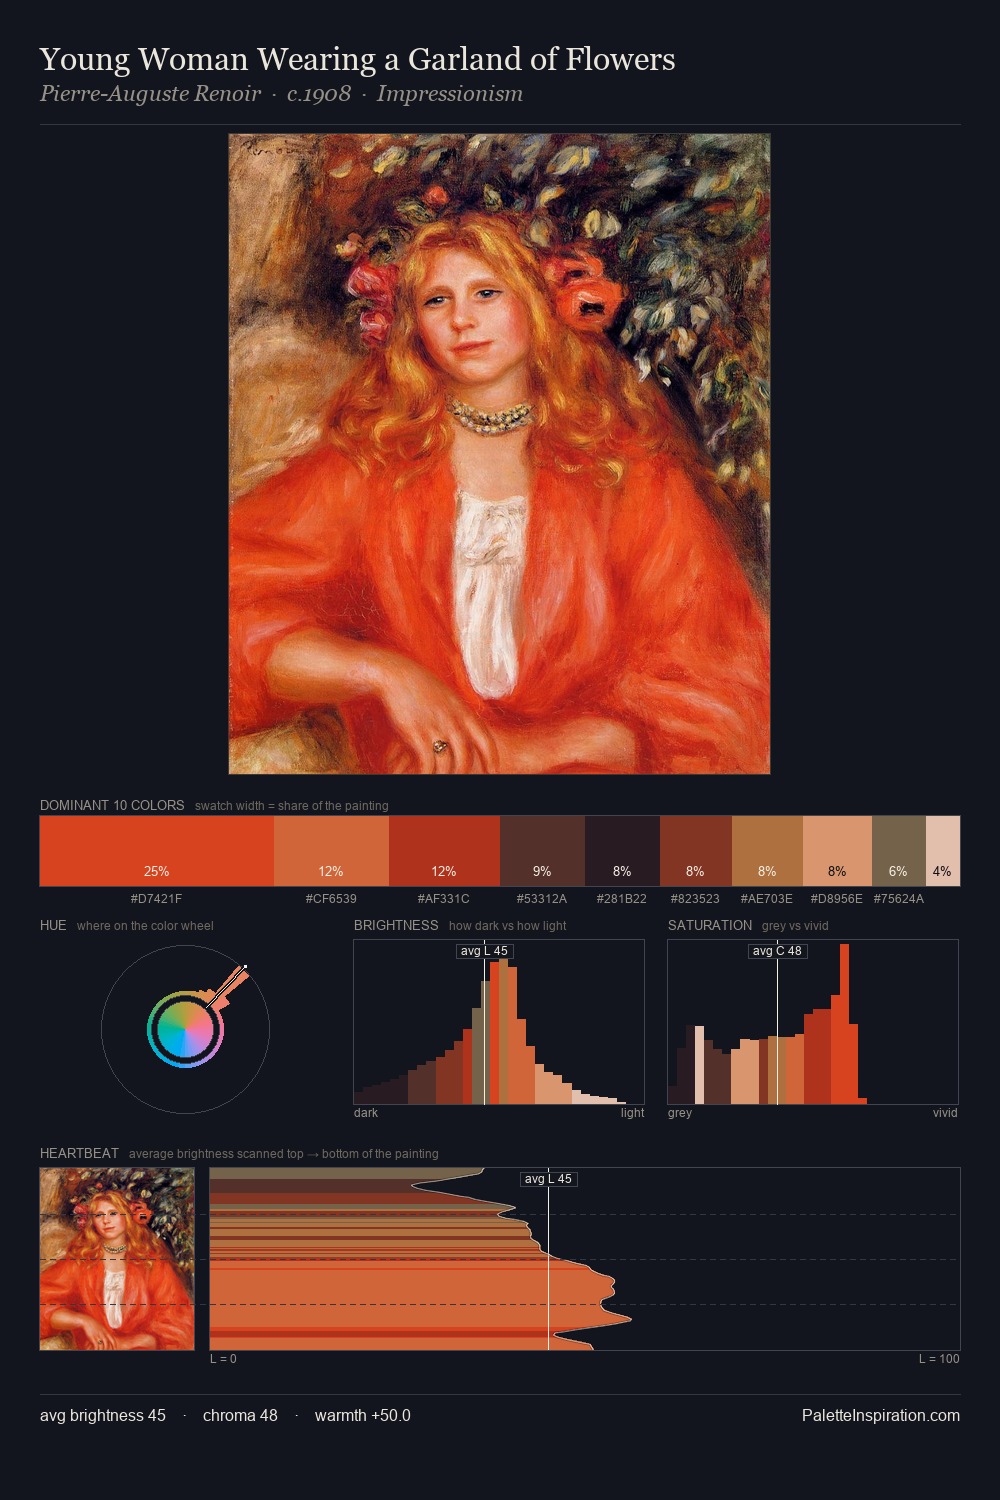Choose the #53312A brown swatch showing 9%
Viewport: 1000px width, 1500px height.
click(542, 851)
